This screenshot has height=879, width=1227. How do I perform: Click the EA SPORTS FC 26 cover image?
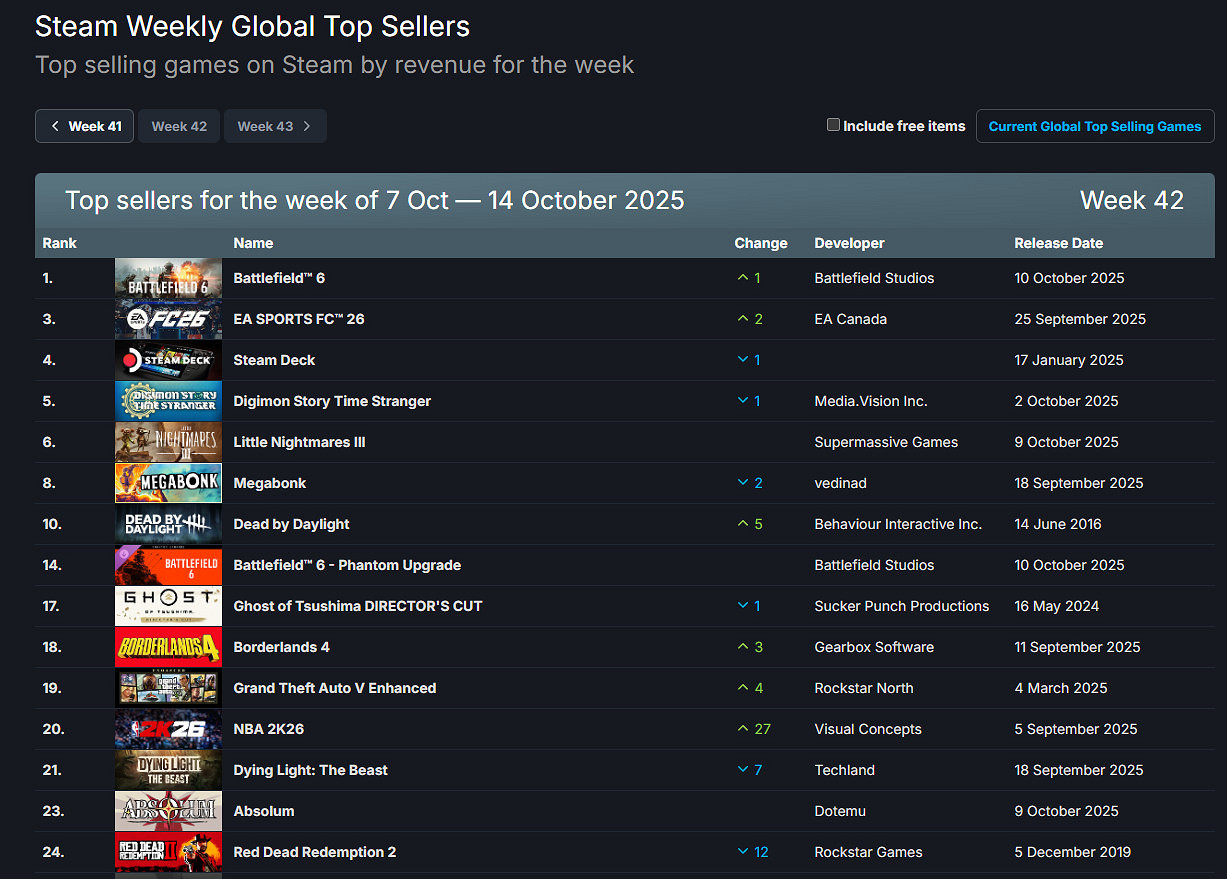pyautogui.click(x=168, y=319)
